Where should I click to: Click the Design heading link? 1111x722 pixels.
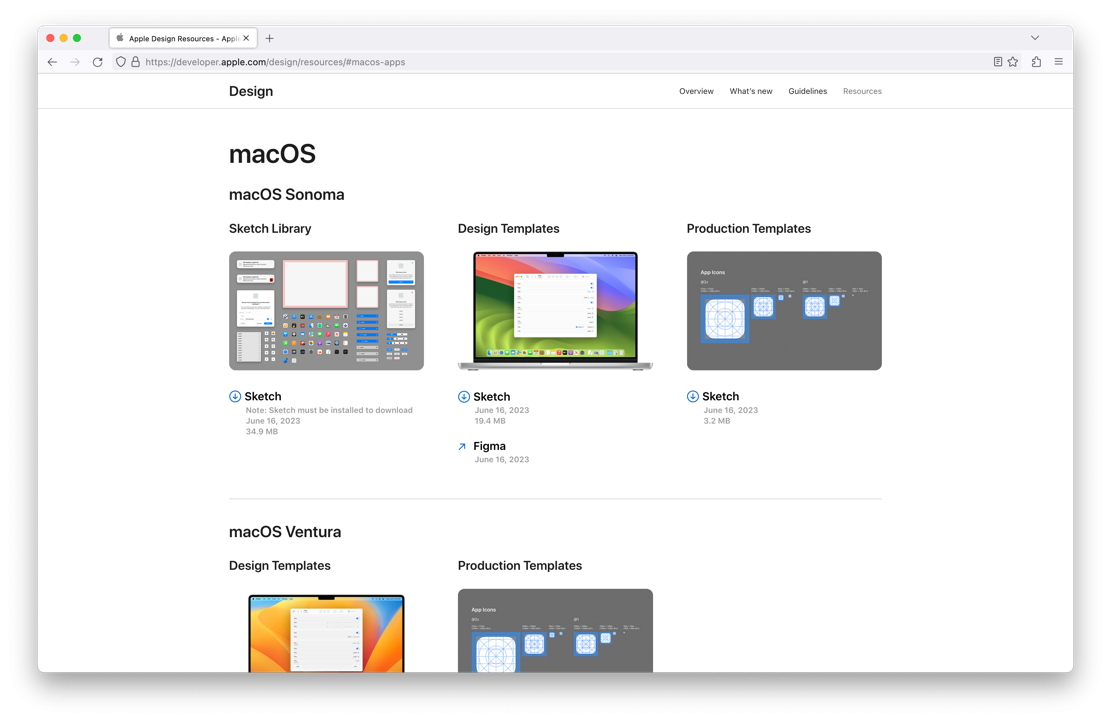pos(251,91)
